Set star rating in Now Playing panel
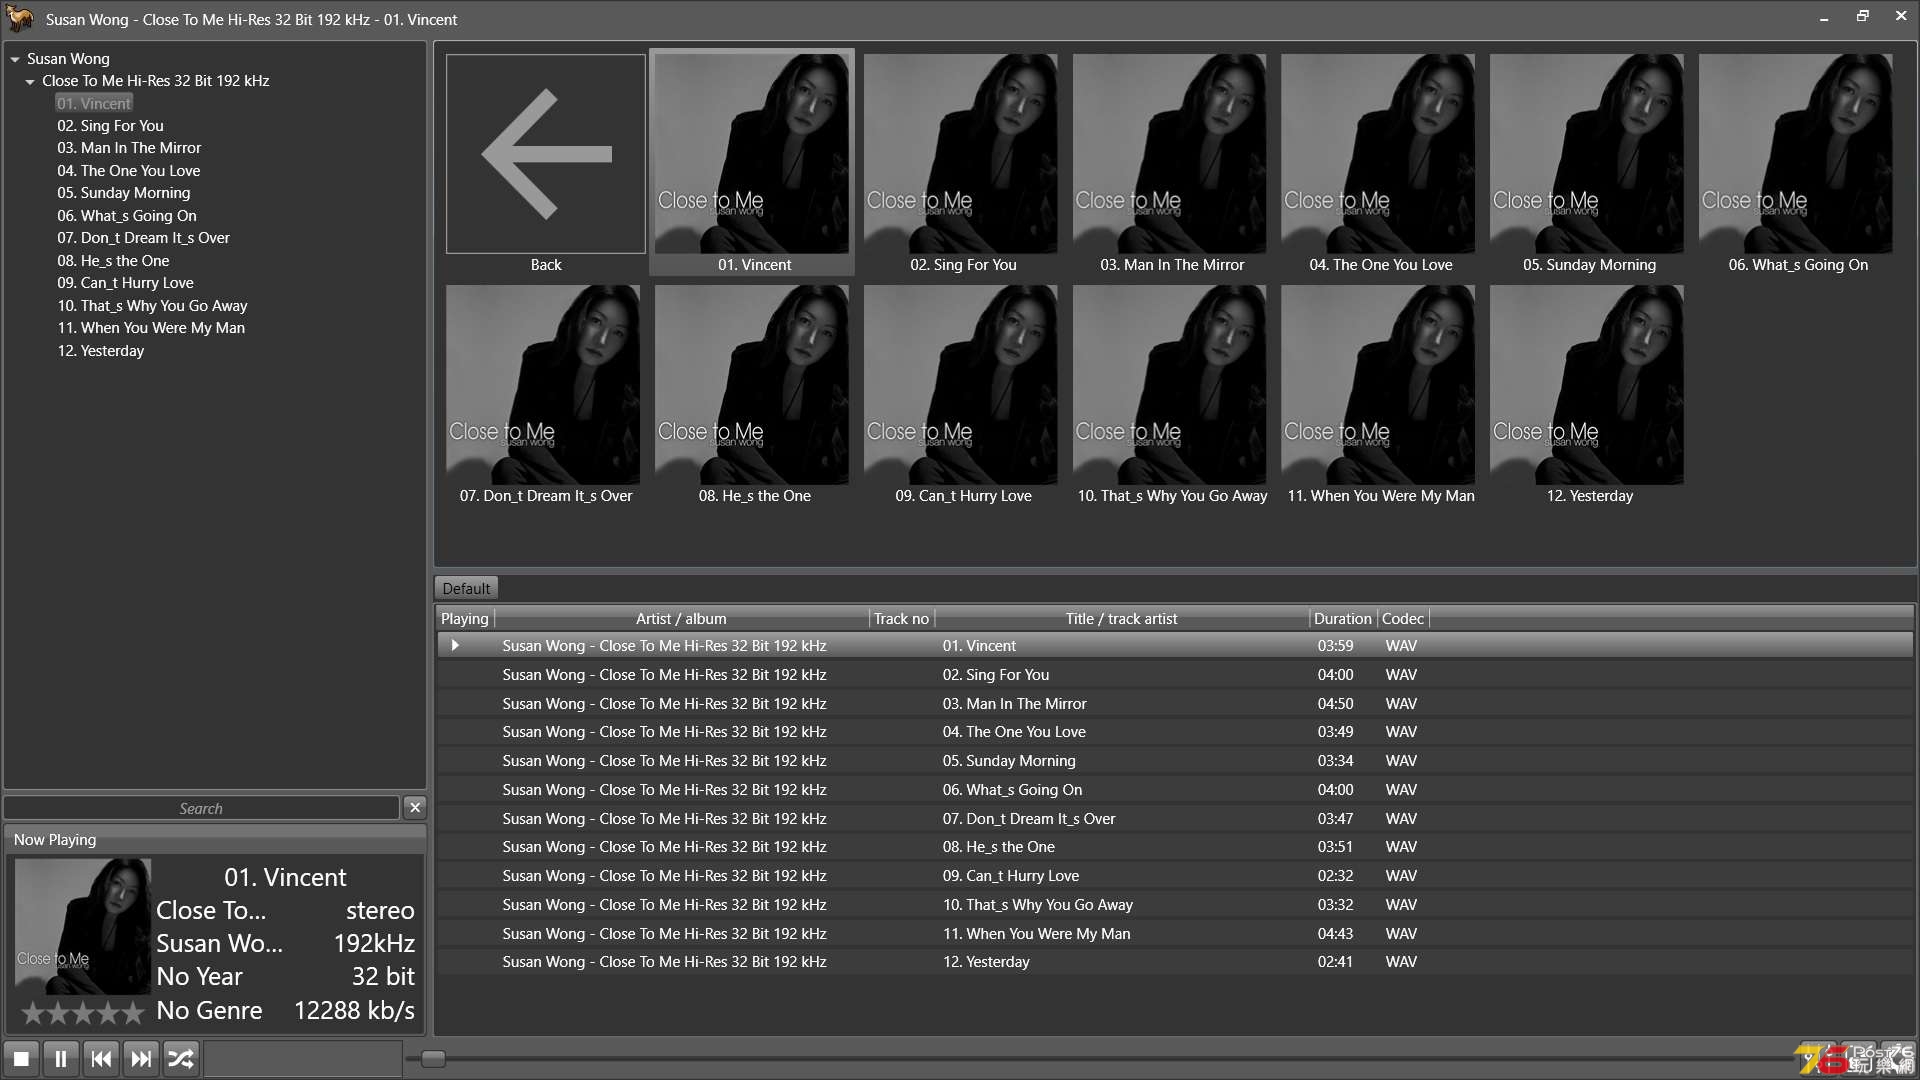 (83, 1013)
